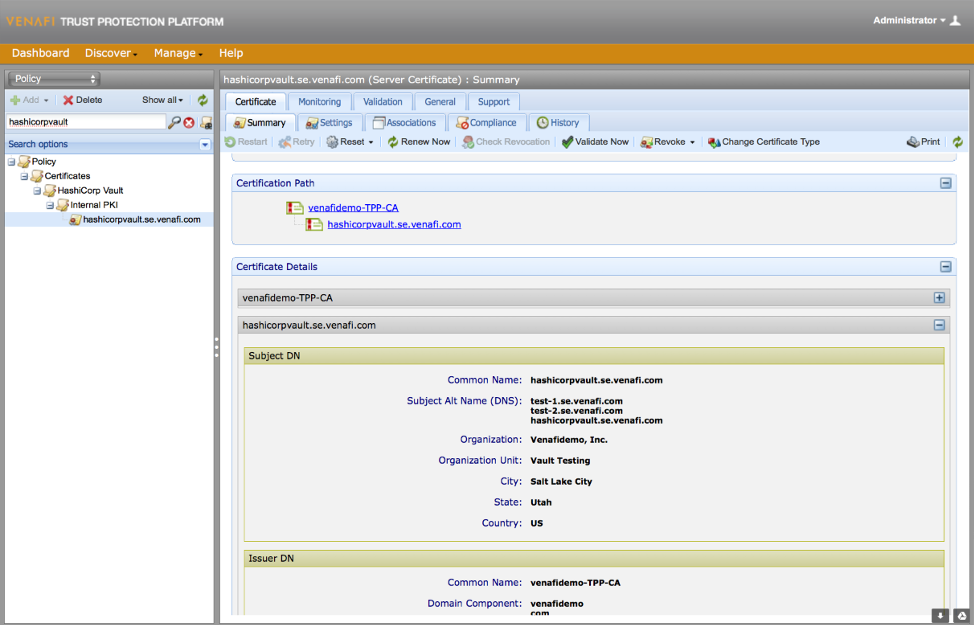This screenshot has height=625, width=974.
Task: Refresh the summary using green toolbar icon
Action: pos(958,142)
